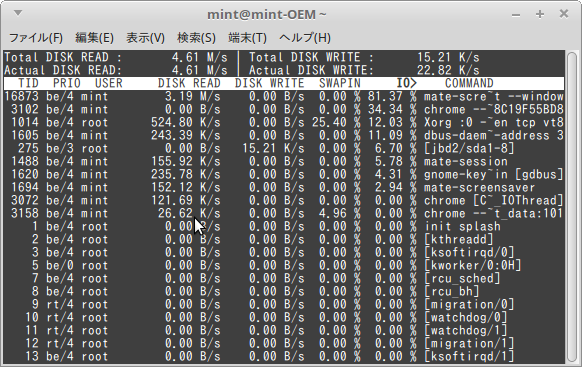Select the dbus-daem~-address row
The width and height of the screenshot is (582, 367).
point(284,135)
